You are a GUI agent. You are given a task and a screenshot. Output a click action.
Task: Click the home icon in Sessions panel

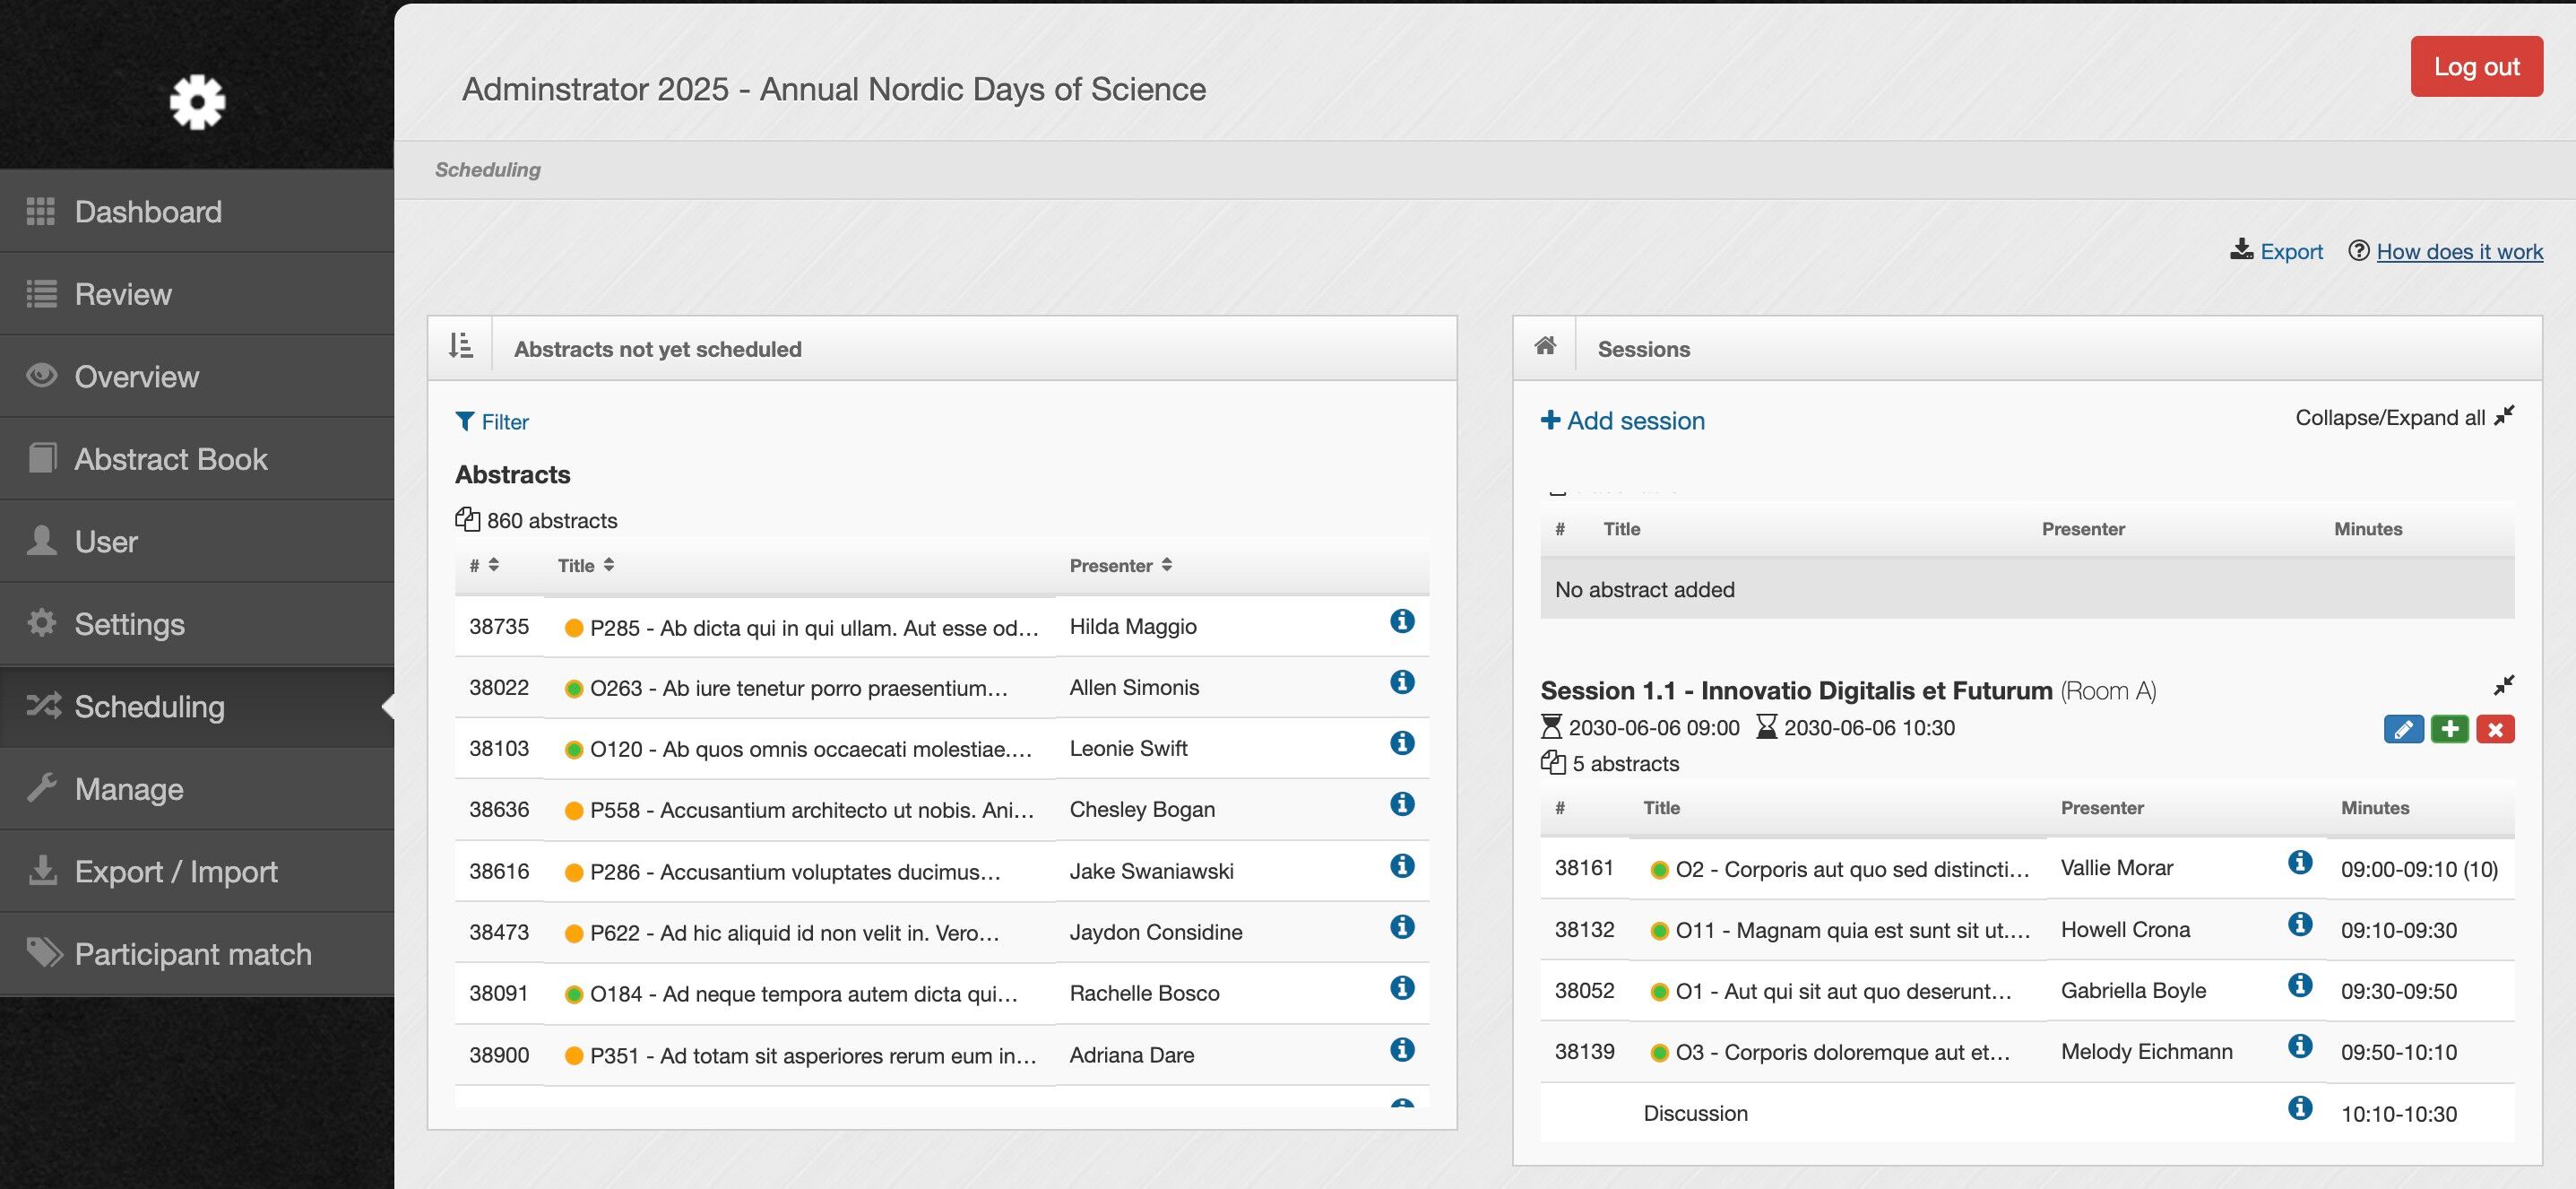point(1545,346)
